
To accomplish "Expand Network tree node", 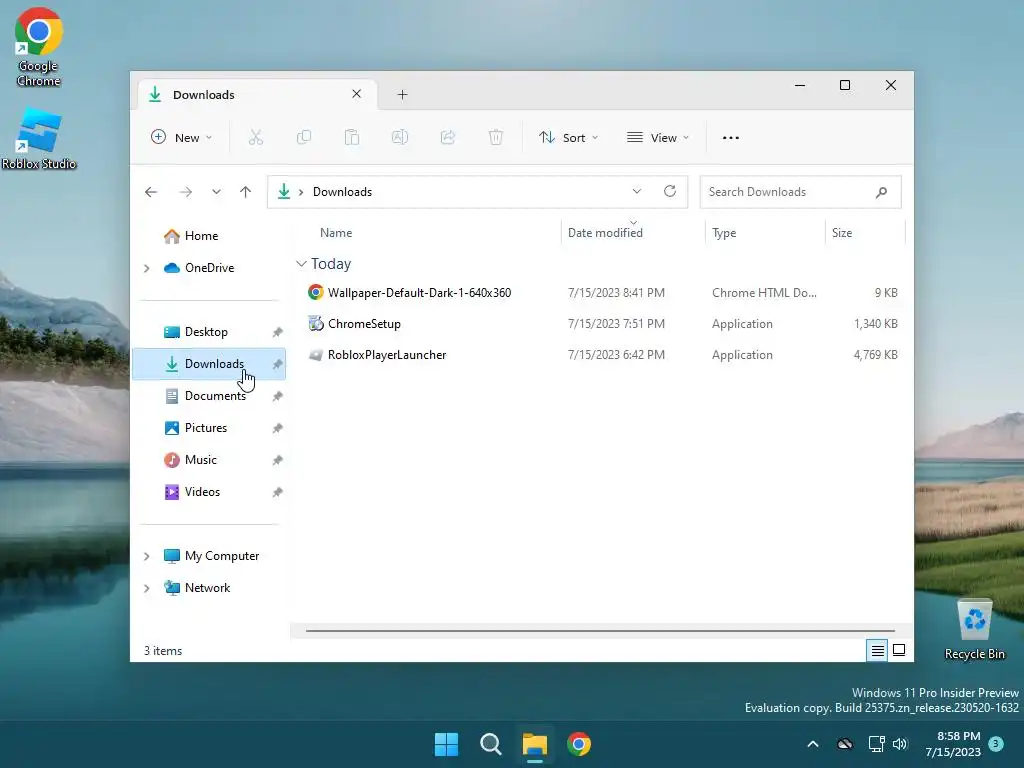I will (x=147, y=588).
